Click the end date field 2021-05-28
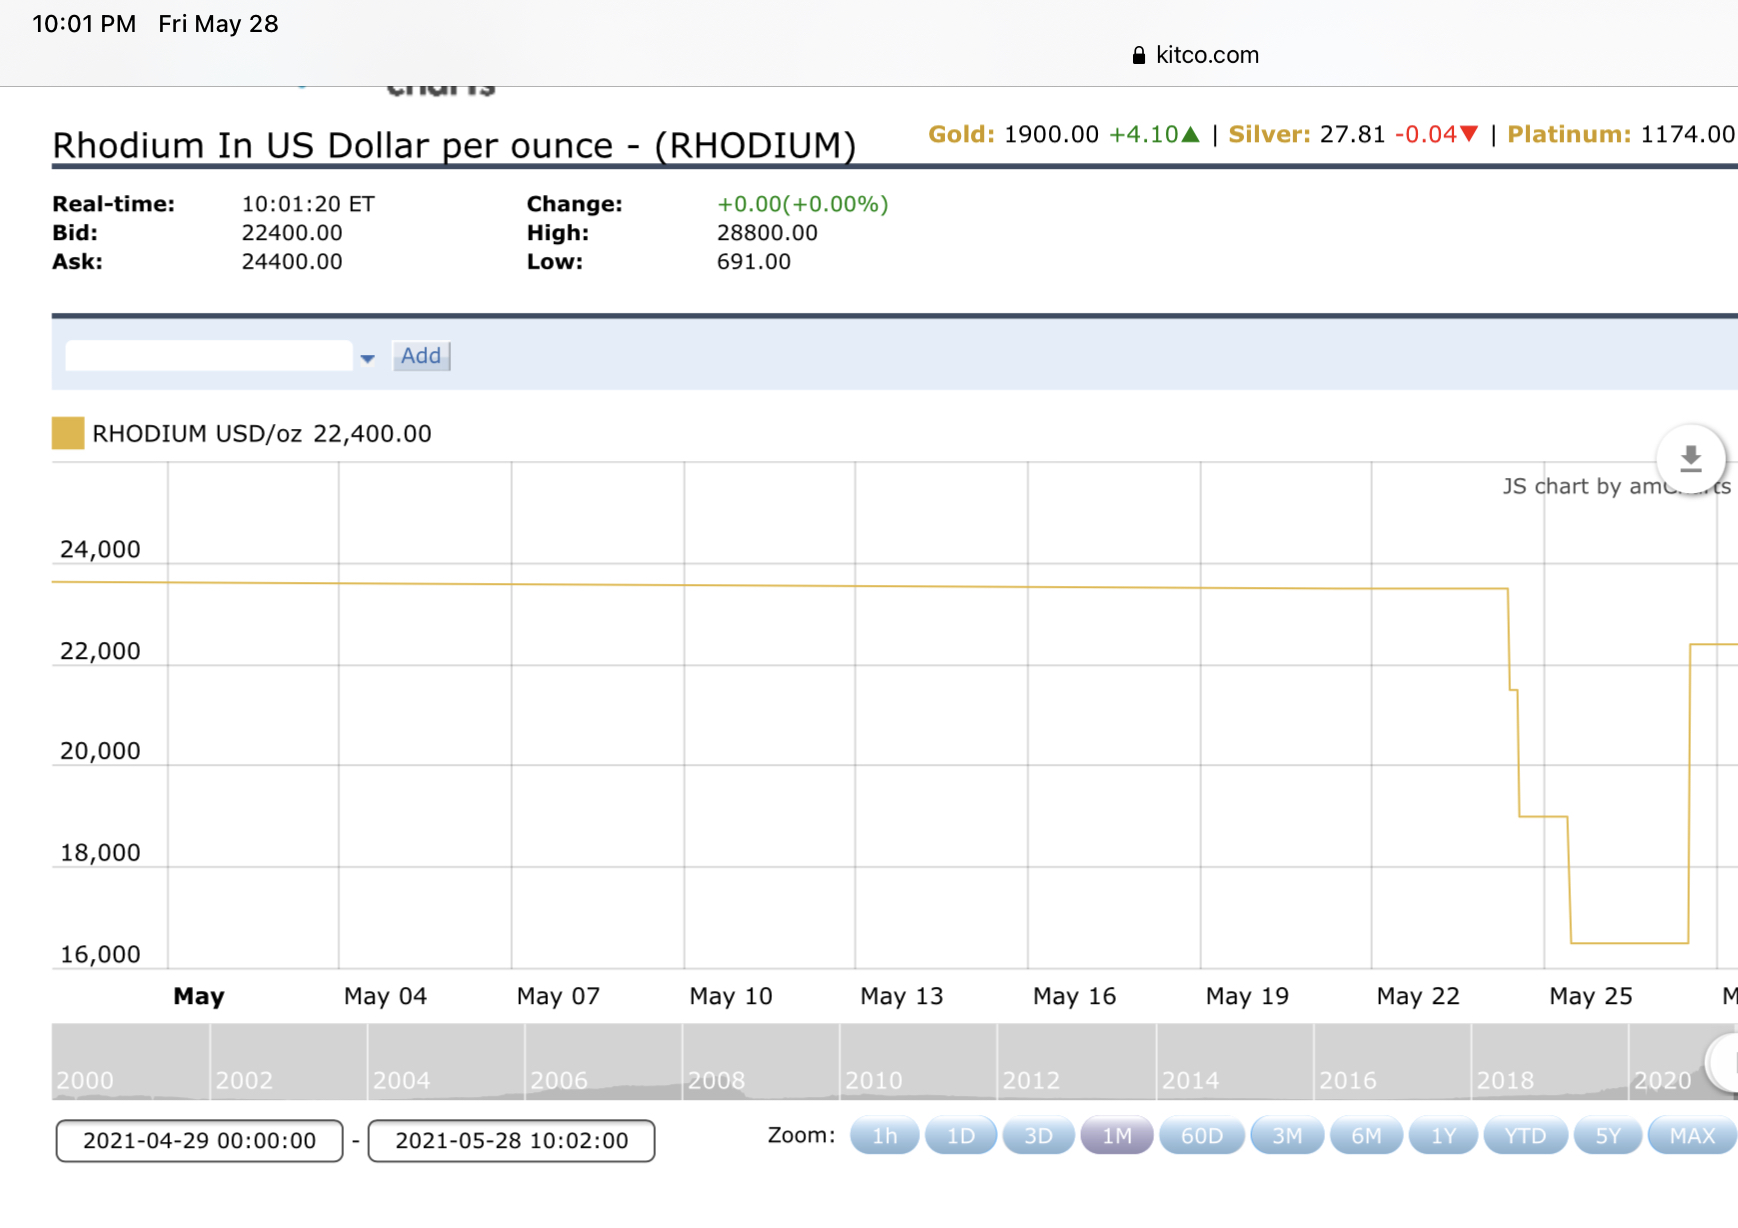 [x=511, y=1141]
